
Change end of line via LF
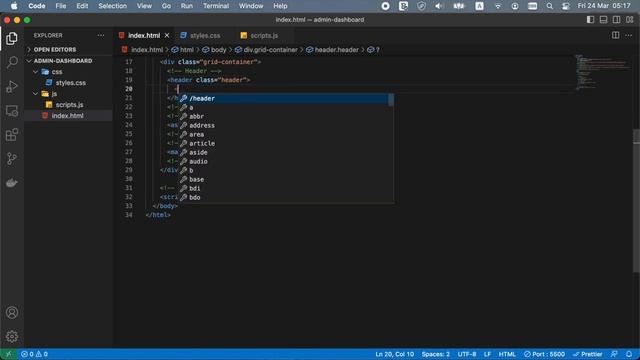[487, 354]
